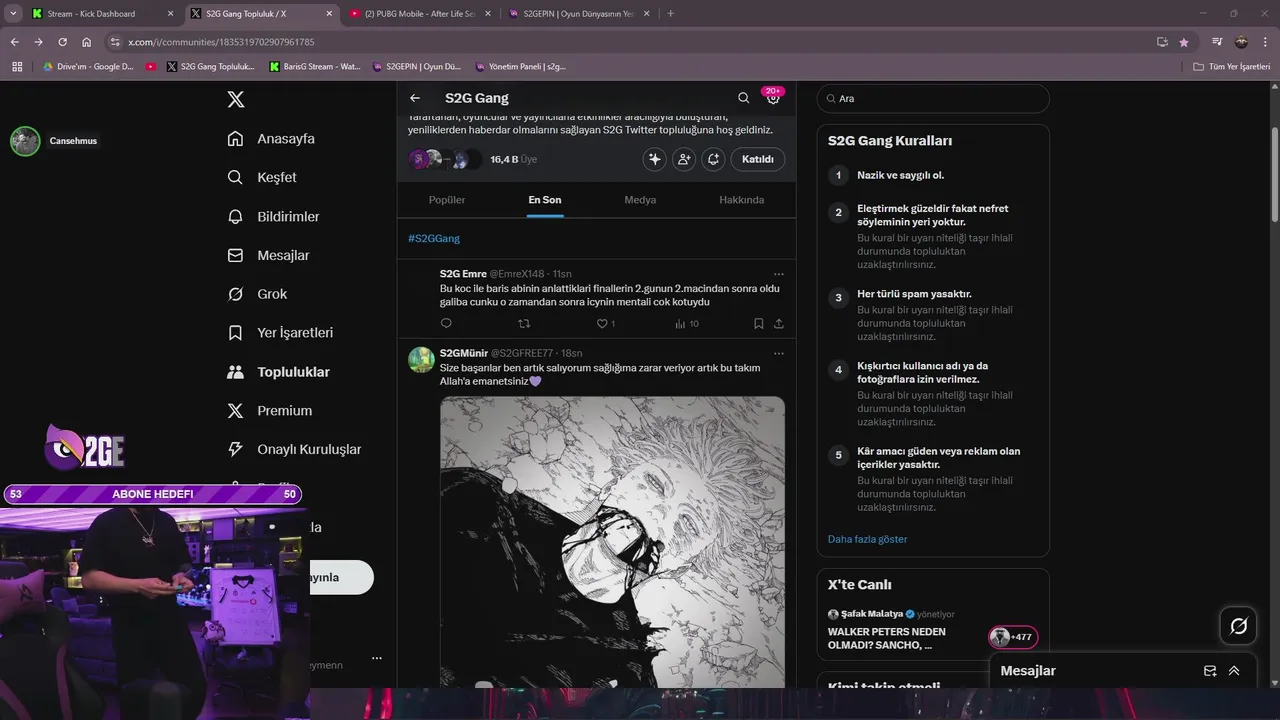Screen dimensions: 1280x720
Task: Open Tüm Yer İşaretleri folder
Action: tap(1231, 67)
